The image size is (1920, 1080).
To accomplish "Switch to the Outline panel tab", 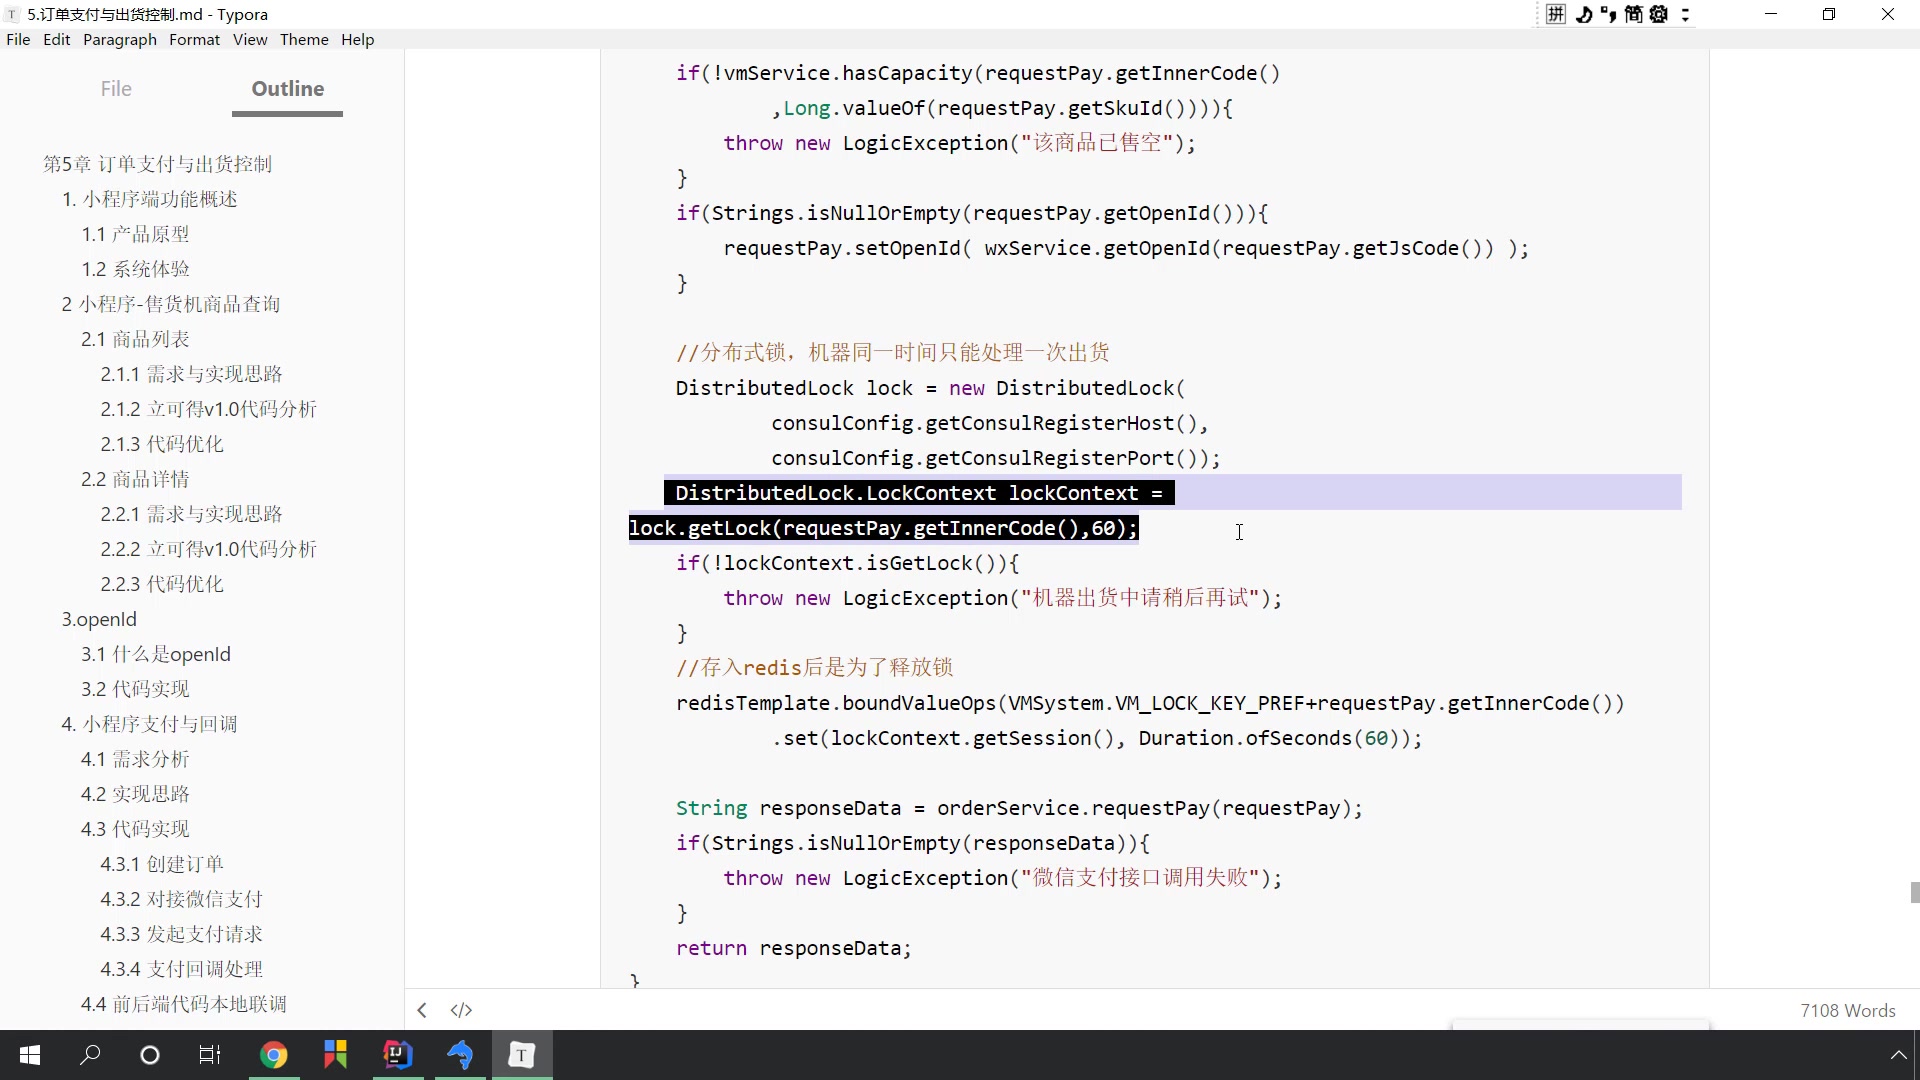I will [x=287, y=88].
